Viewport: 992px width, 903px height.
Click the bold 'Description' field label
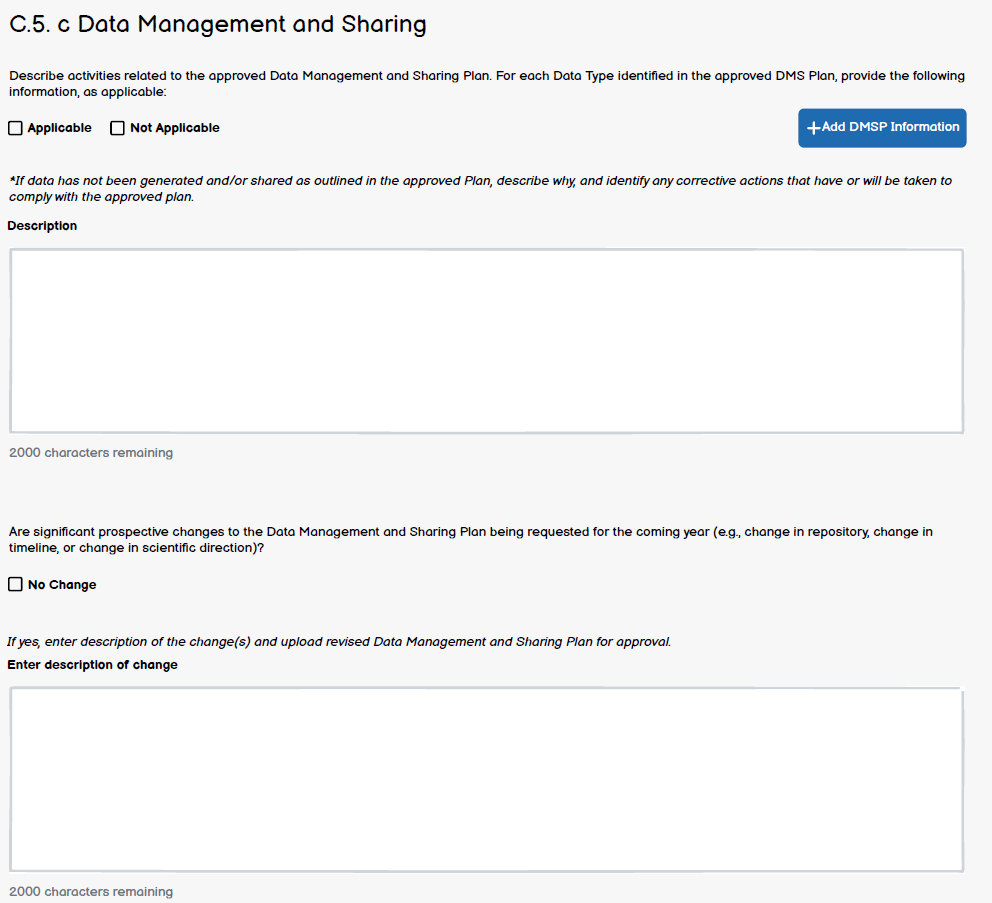pyautogui.click(x=42, y=226)
